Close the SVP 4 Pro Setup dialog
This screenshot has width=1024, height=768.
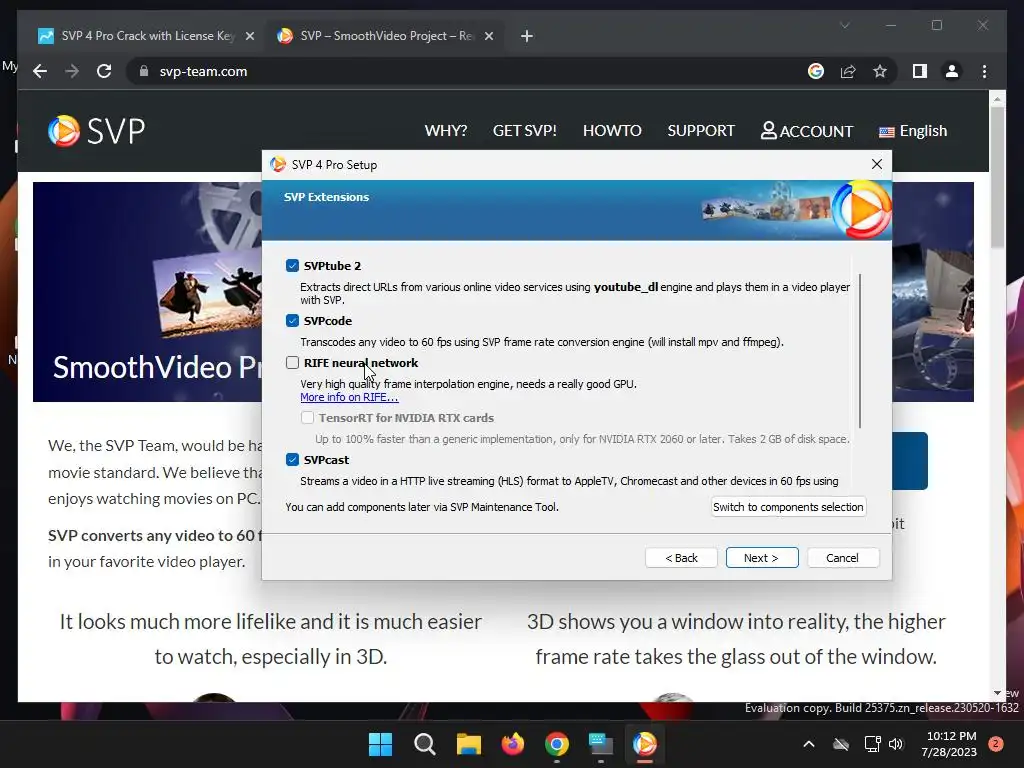coord(876,165)
